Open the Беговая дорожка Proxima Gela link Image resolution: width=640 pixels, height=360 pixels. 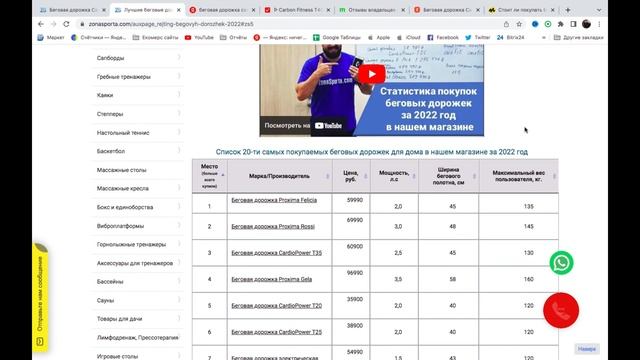pyautogui.click(x=271, y=279)
